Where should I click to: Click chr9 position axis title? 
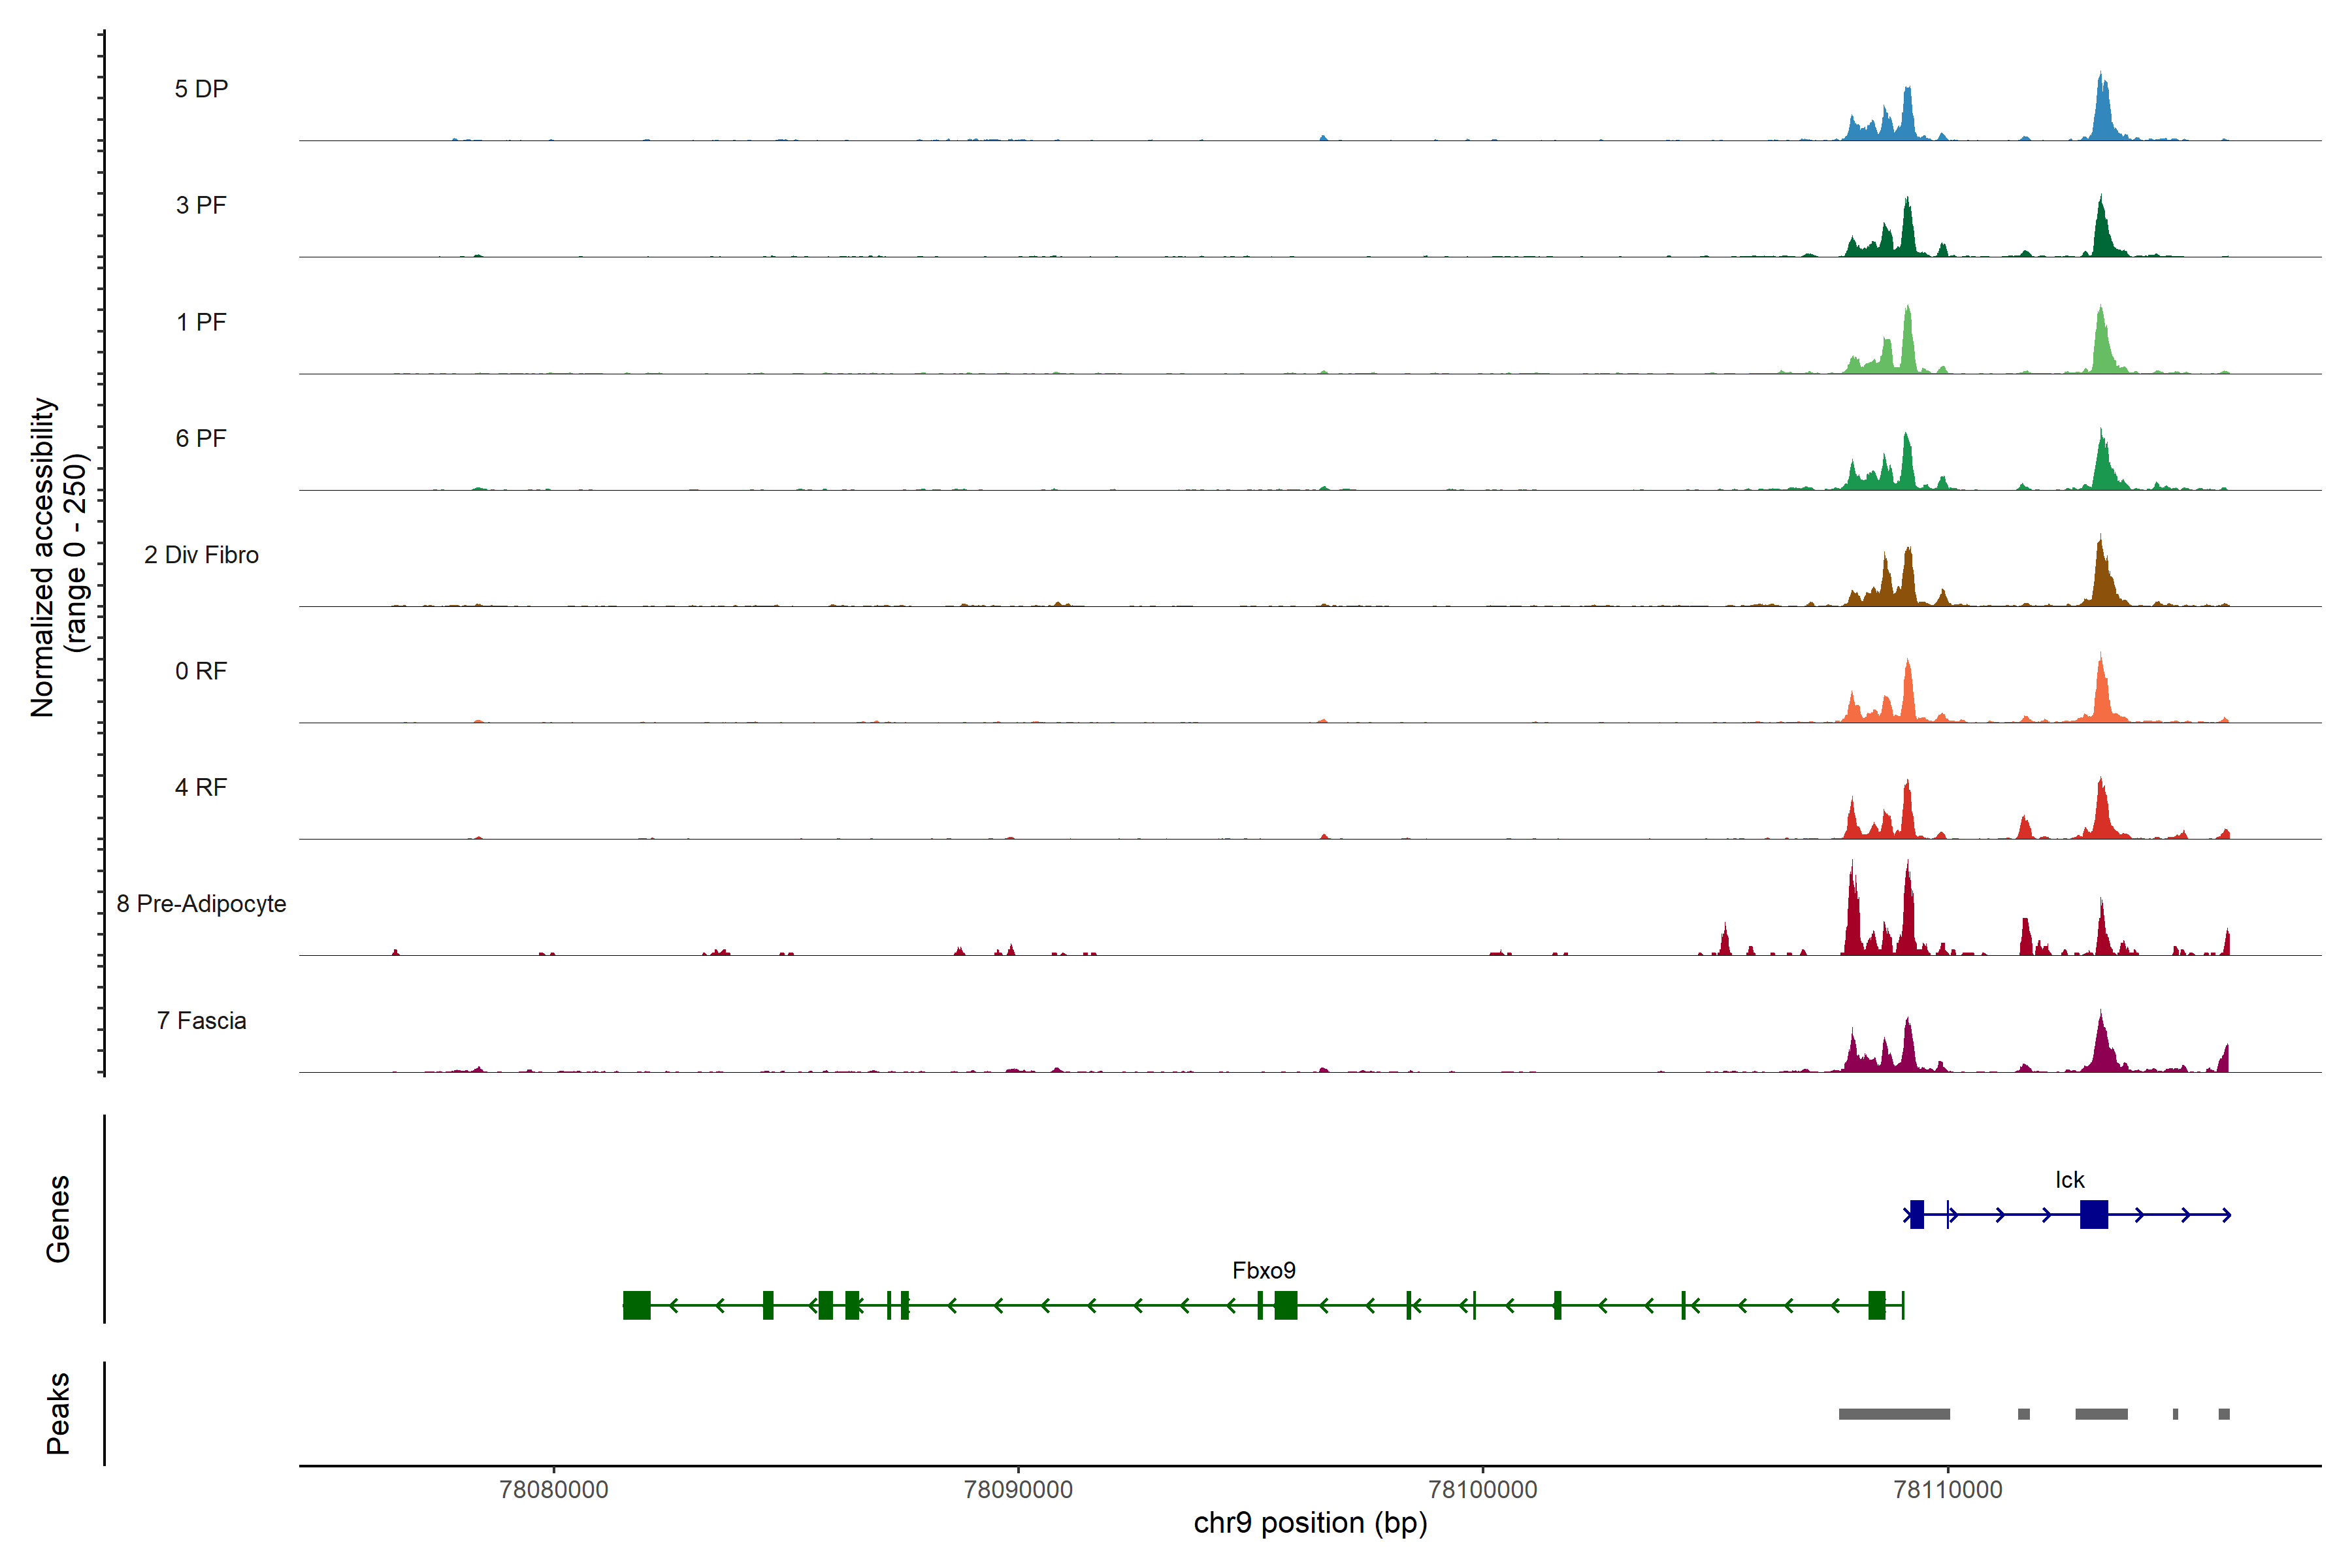1310,1523
